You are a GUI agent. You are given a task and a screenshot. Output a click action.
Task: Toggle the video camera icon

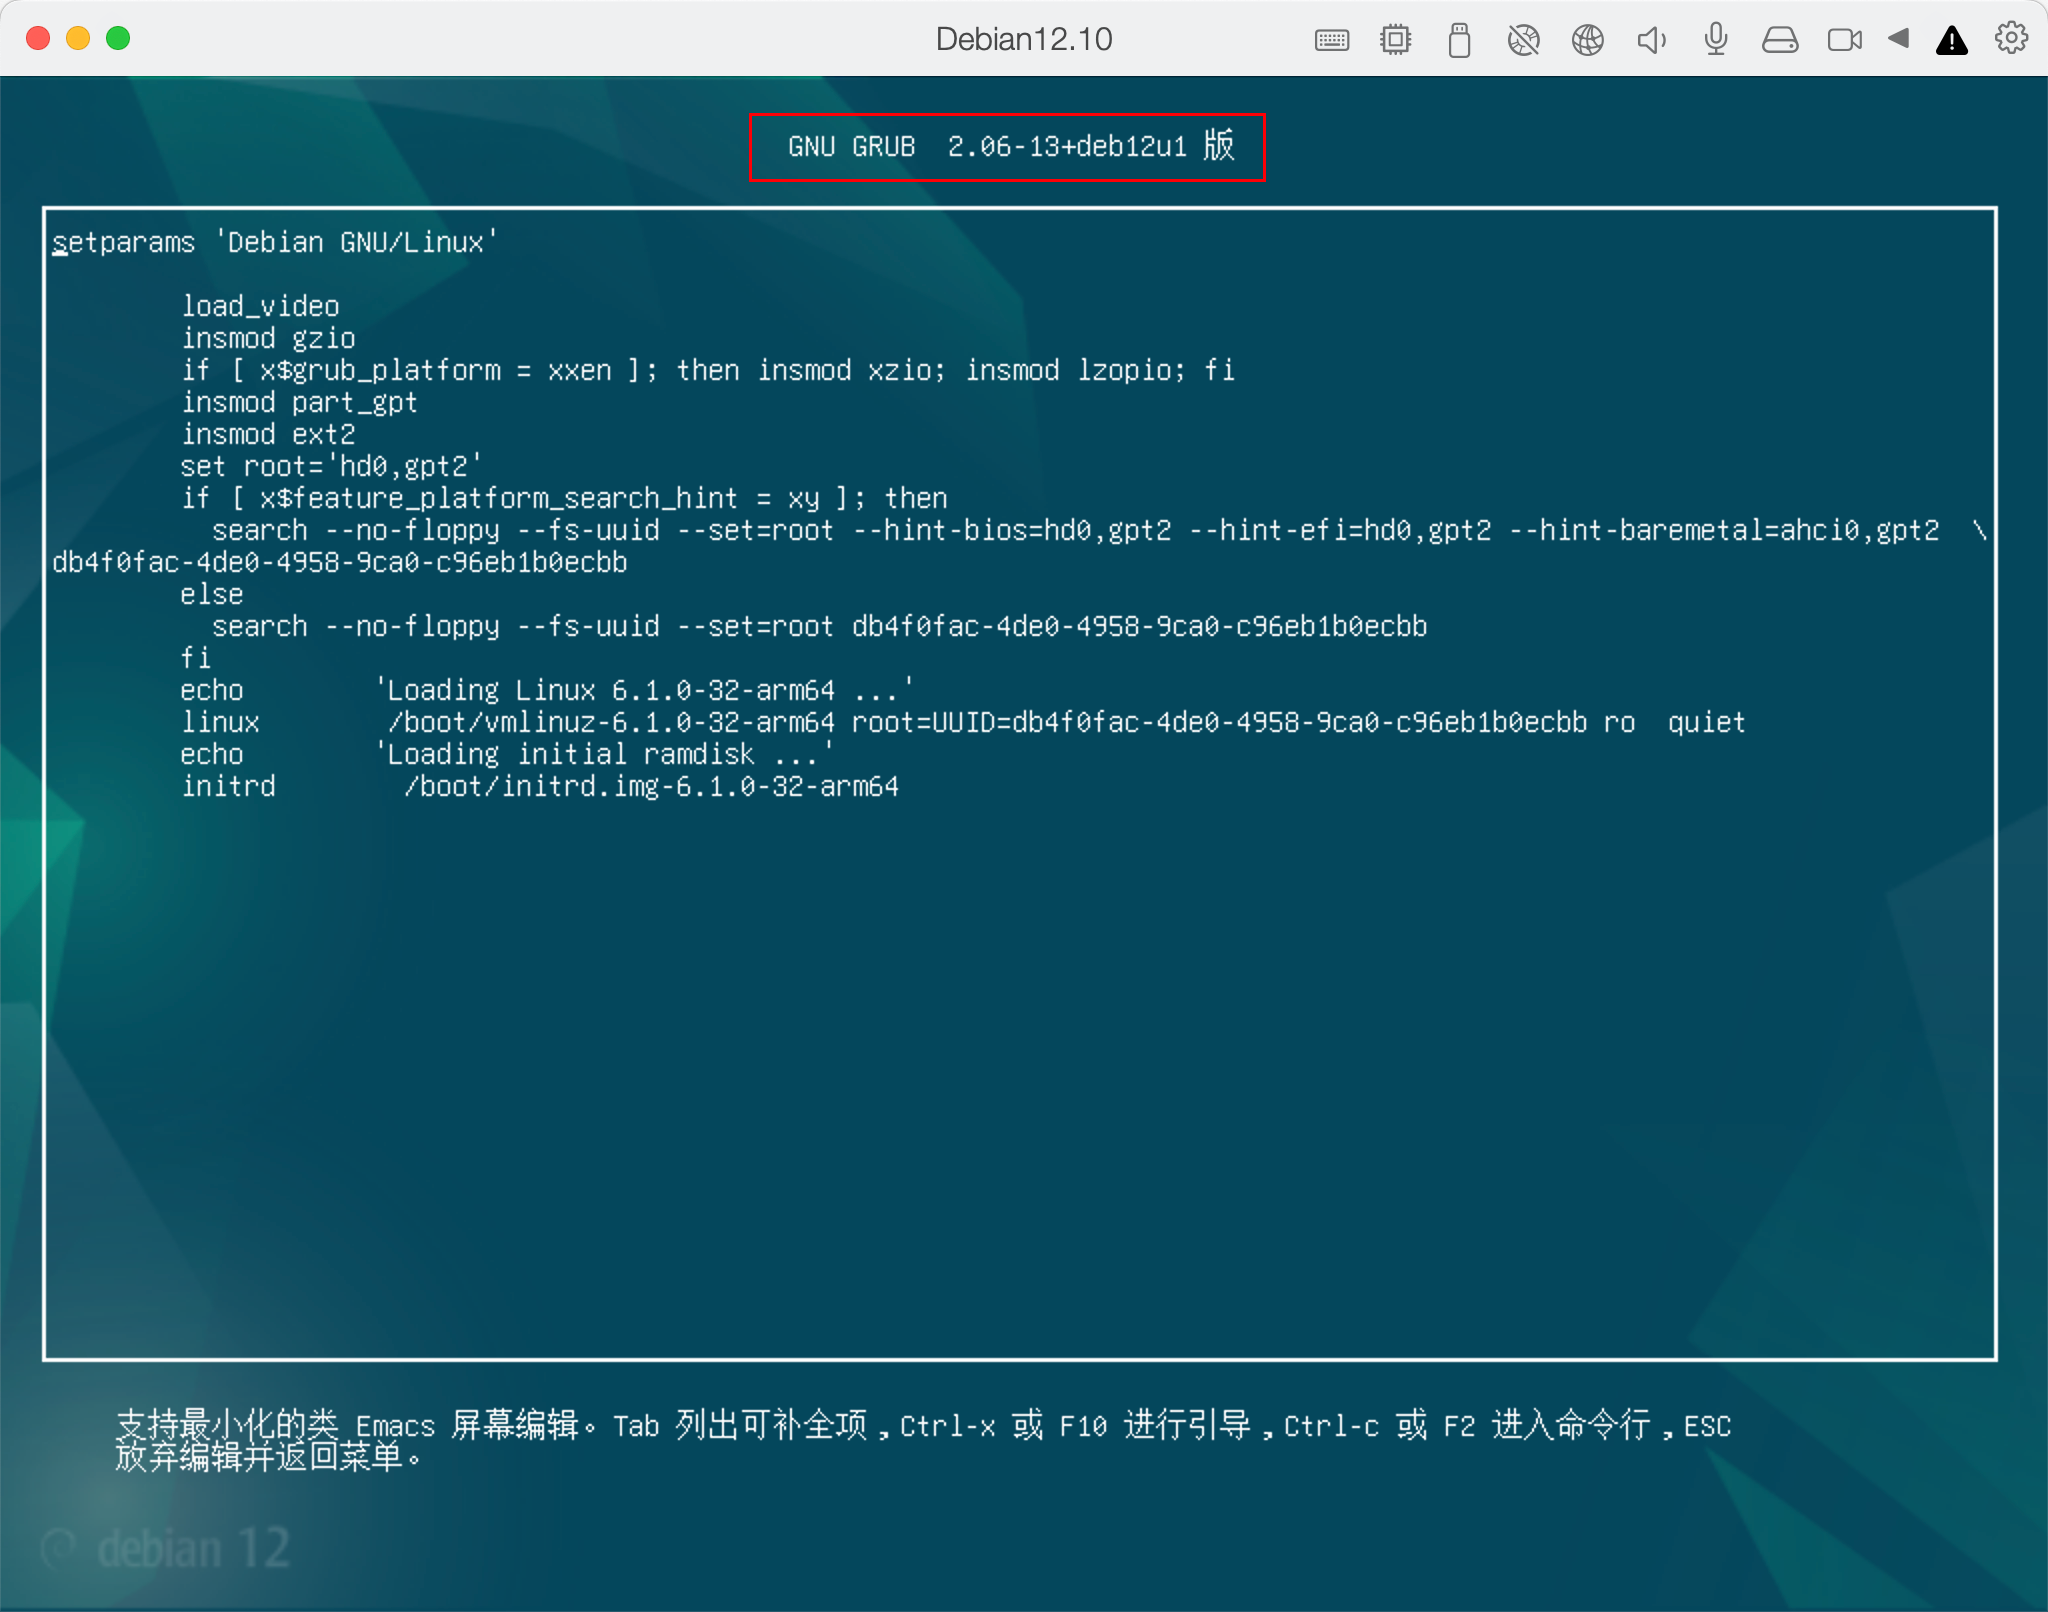pyautogui.click(x=1844, y=40)
